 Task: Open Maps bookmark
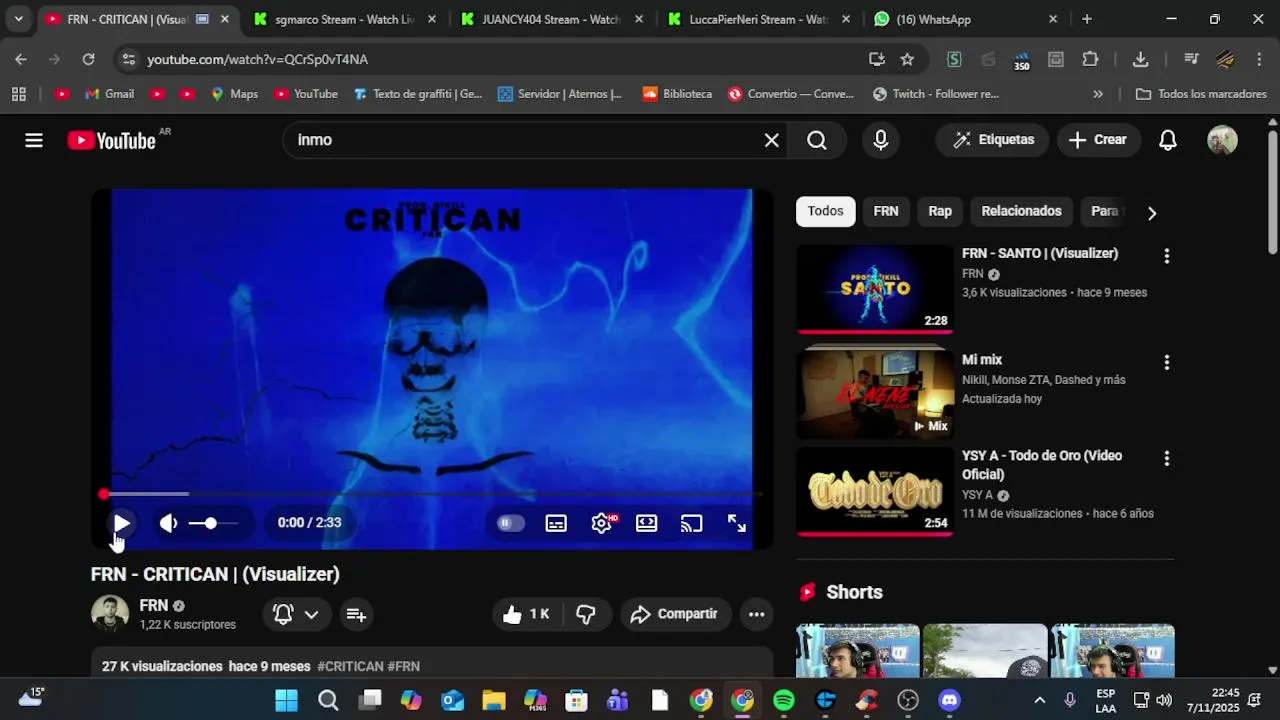234,94
